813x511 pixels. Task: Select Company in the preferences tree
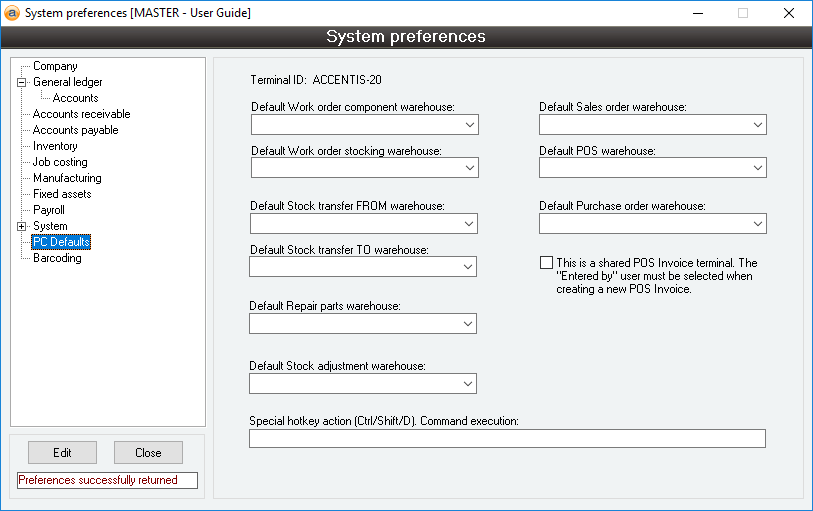[55, 66]
